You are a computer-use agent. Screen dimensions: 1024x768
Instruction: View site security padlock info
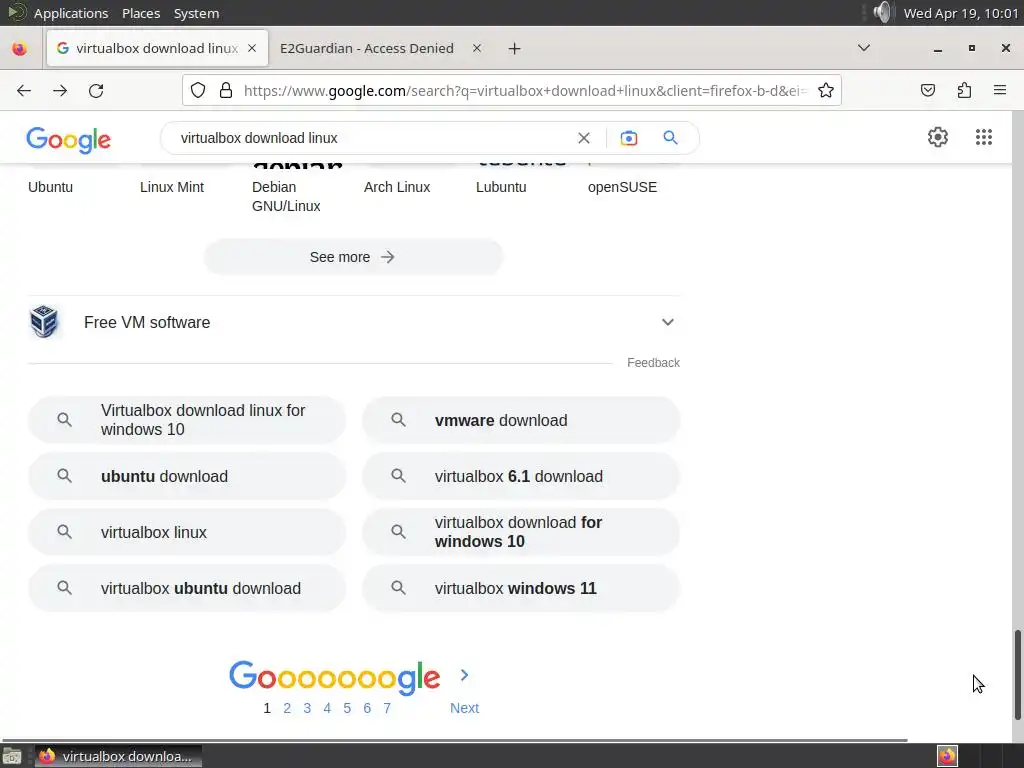coord(226,91)
